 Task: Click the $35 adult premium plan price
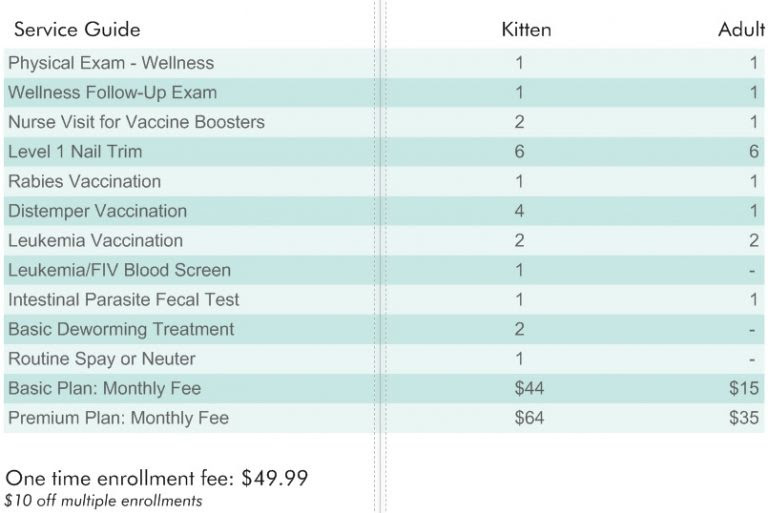(744, 418)
